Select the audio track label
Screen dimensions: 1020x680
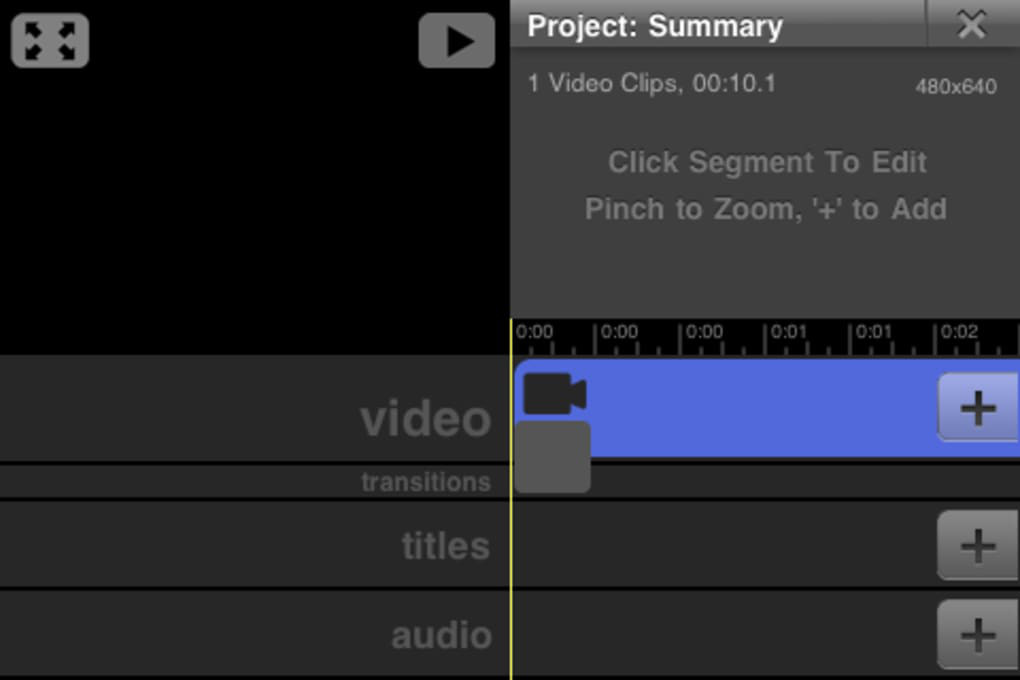[x=441, y=635]
